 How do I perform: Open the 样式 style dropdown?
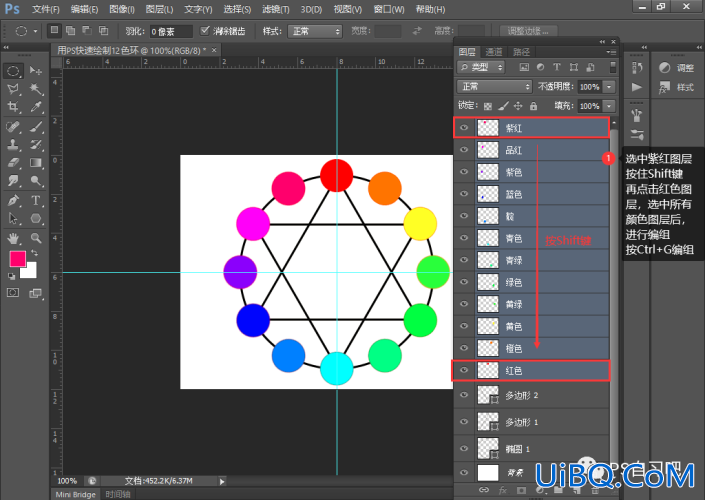[315, 31]
